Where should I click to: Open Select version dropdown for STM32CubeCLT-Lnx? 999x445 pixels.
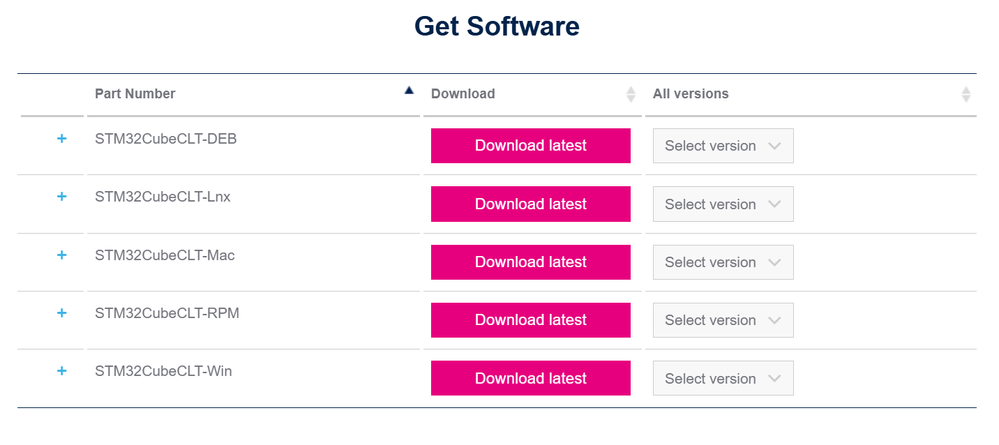pyautogui.click(x=723, y=204)
